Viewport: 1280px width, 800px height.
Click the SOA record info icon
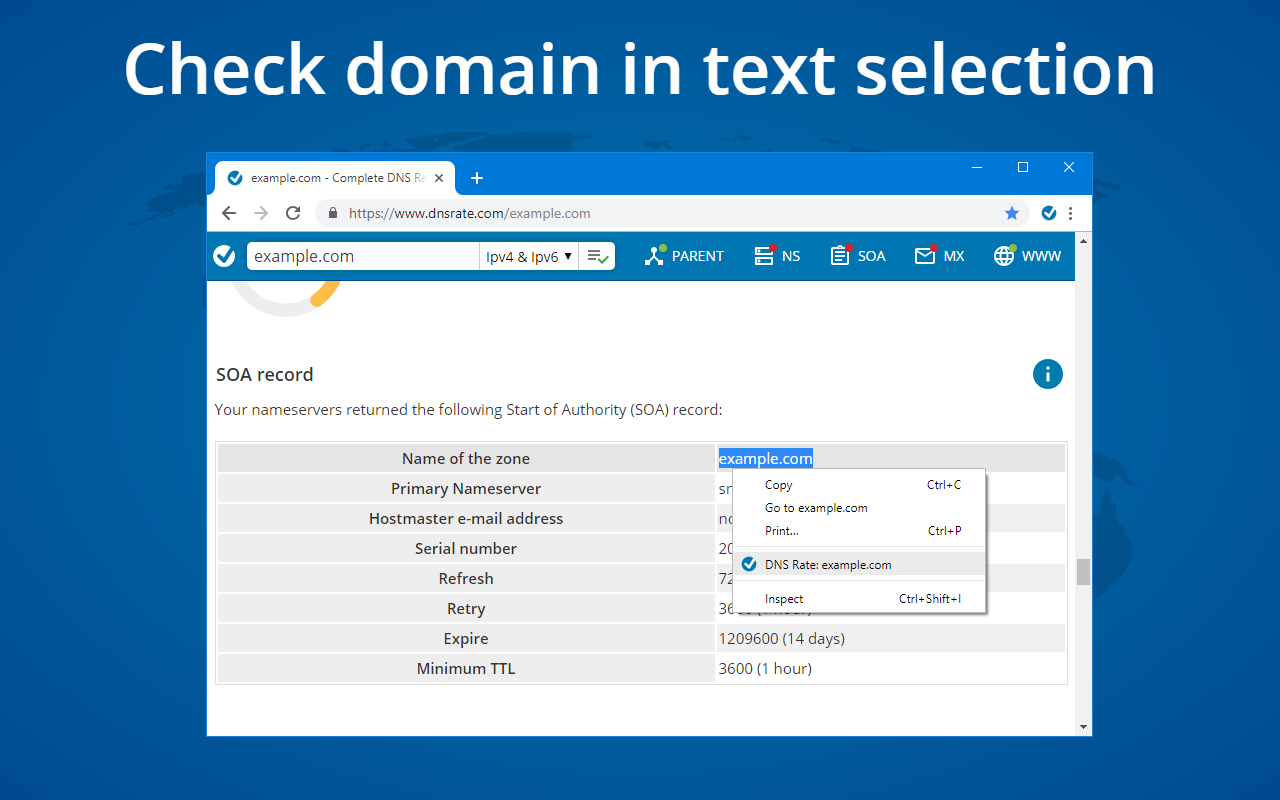tap(1048, 375)
